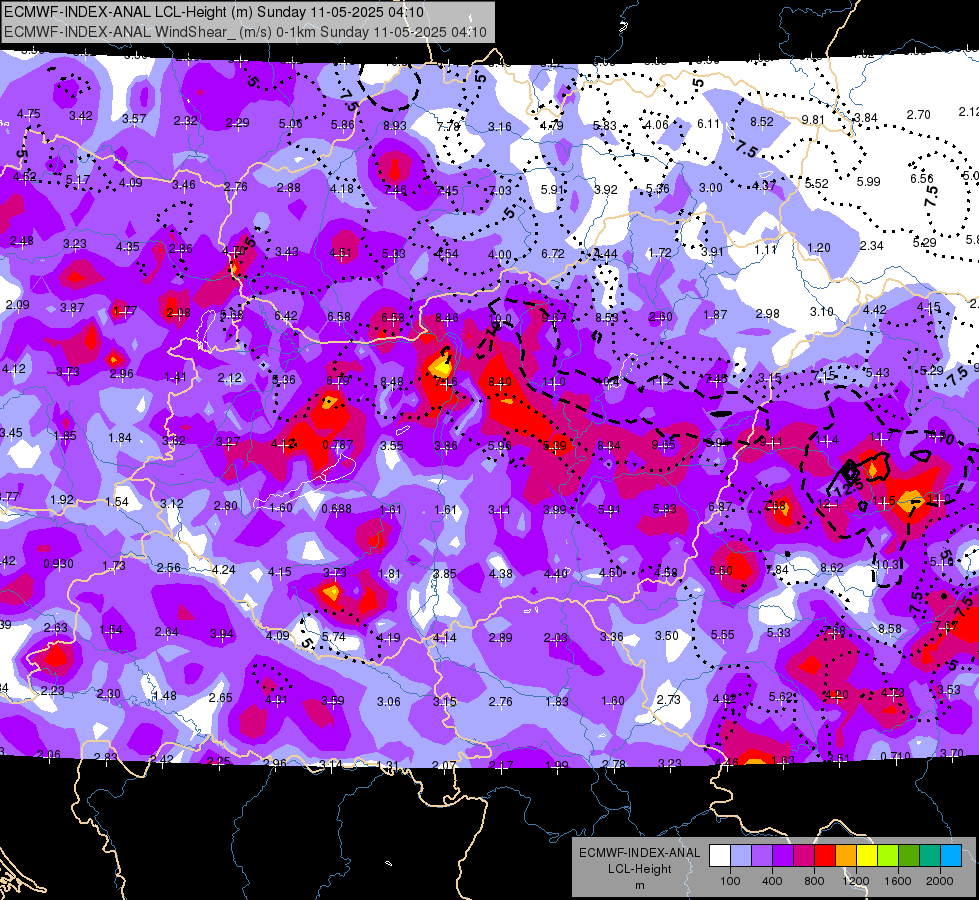The image size is (979, 900).
Task: Click the wind shear value 6.50
Action: (x=721, y=571)
